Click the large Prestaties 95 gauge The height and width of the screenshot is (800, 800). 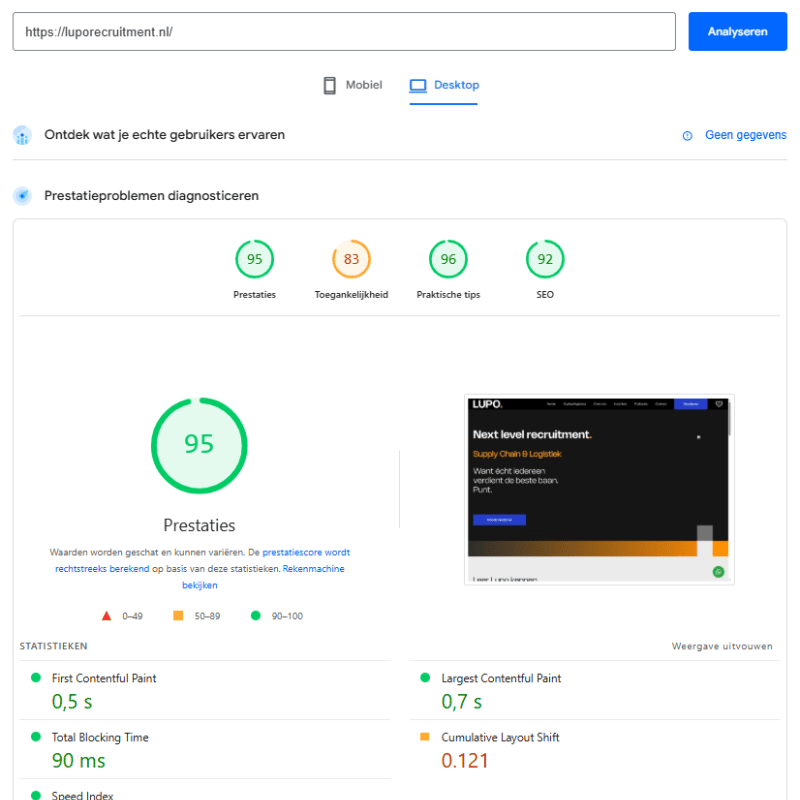click(199, 445)
